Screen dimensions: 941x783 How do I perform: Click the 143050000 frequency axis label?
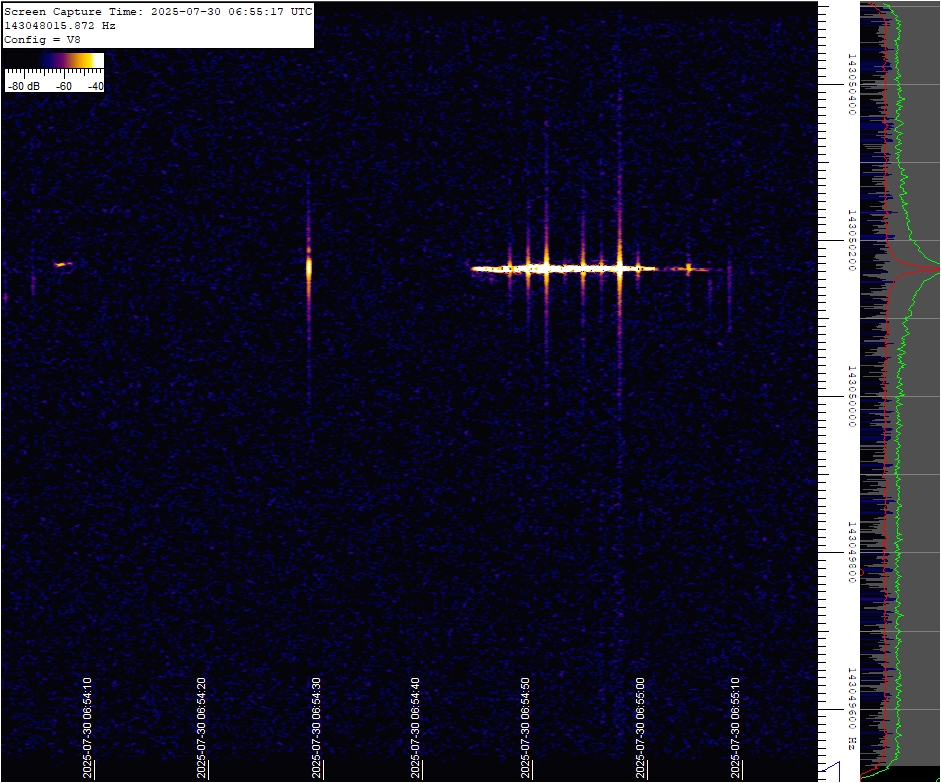point(851,396)
